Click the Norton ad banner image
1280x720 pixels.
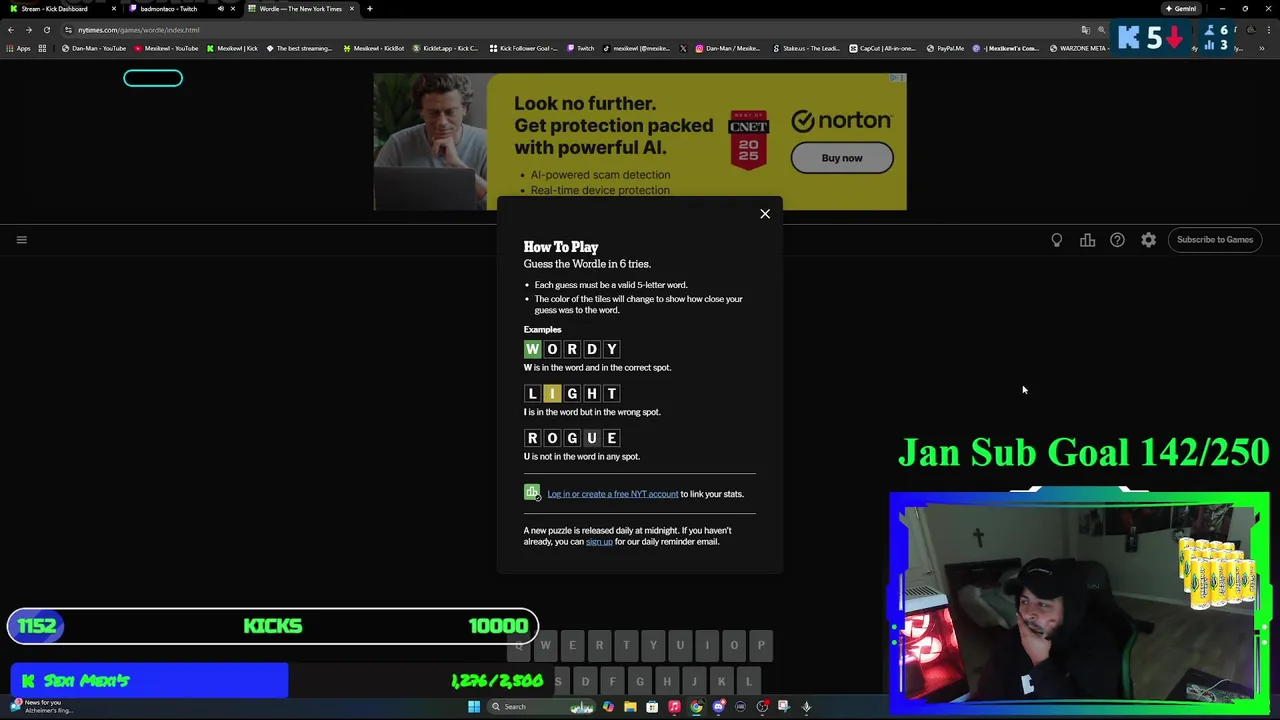pyautogui.click(x=640, y=141)
